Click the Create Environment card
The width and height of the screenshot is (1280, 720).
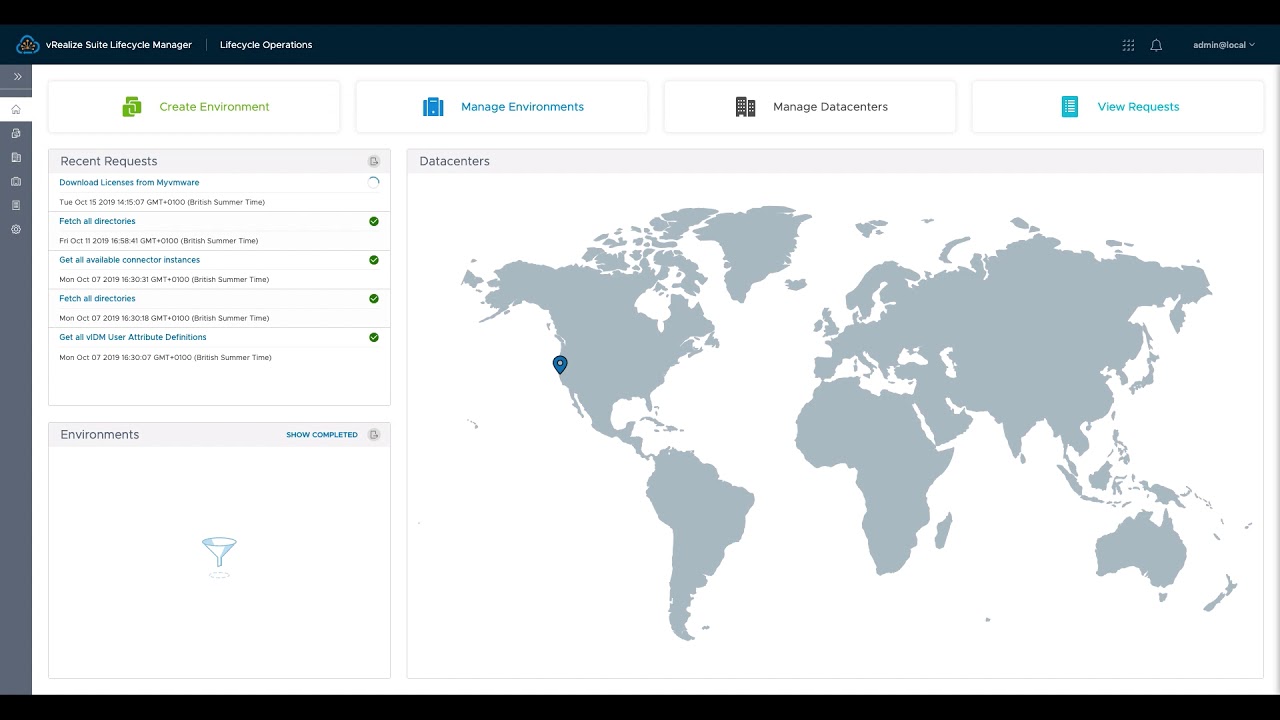point(194,107)
